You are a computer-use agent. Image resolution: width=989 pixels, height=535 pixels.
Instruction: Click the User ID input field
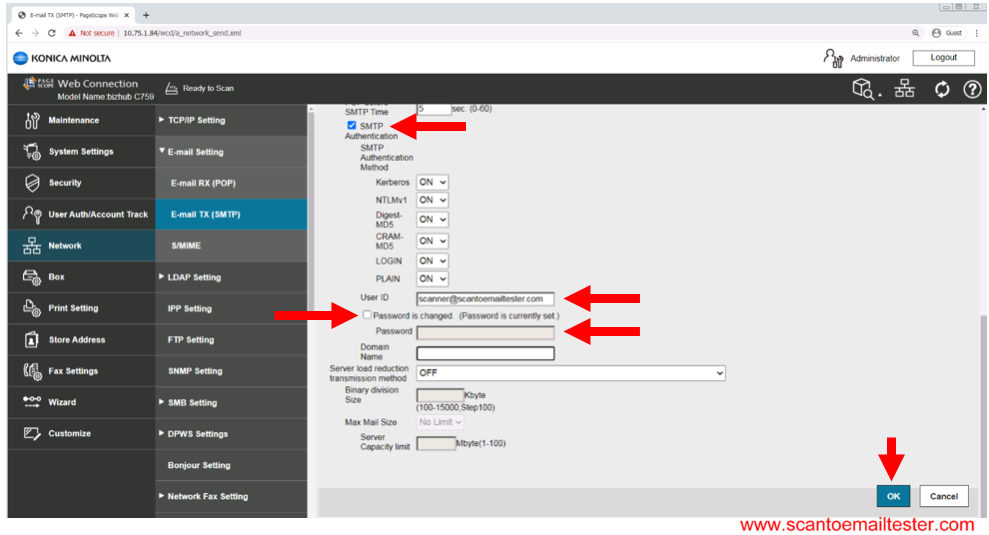(x=485, y=298)
